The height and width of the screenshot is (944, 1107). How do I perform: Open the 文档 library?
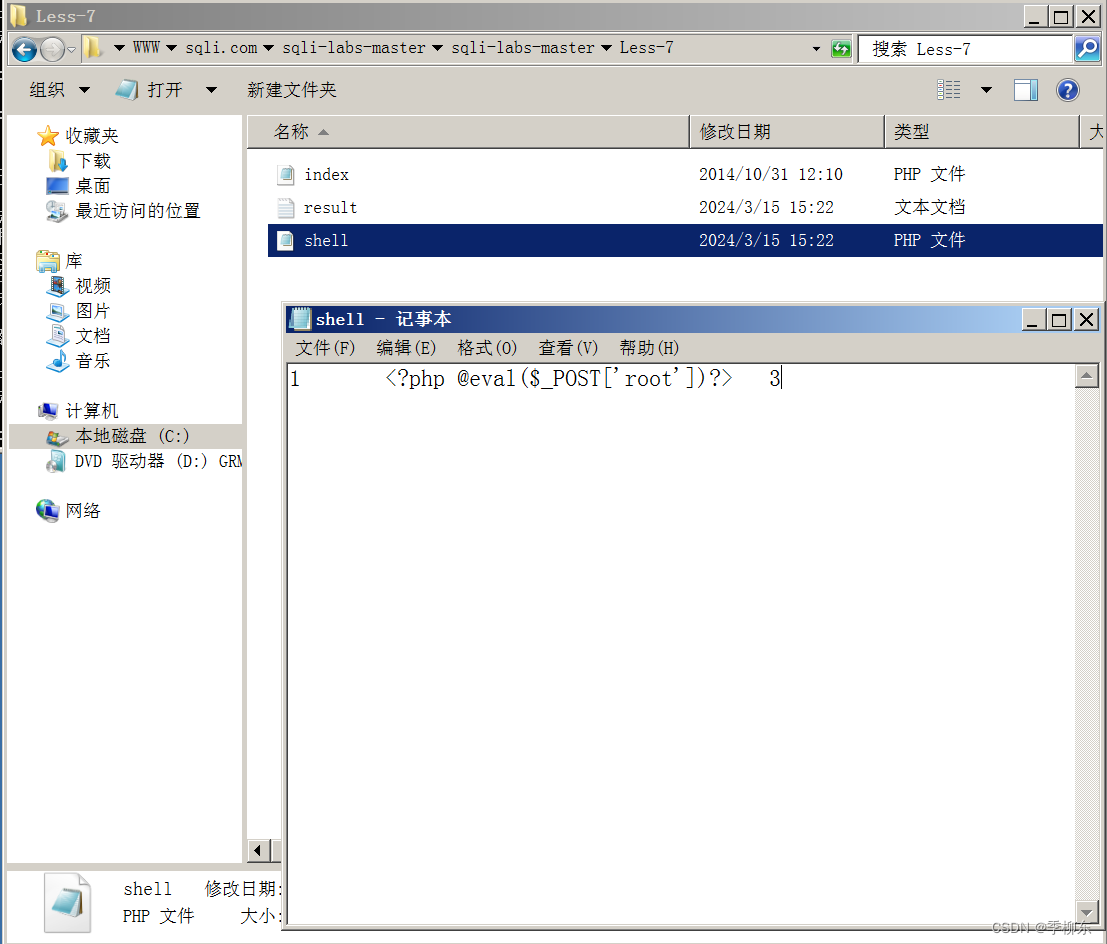[x=93, y=336]
